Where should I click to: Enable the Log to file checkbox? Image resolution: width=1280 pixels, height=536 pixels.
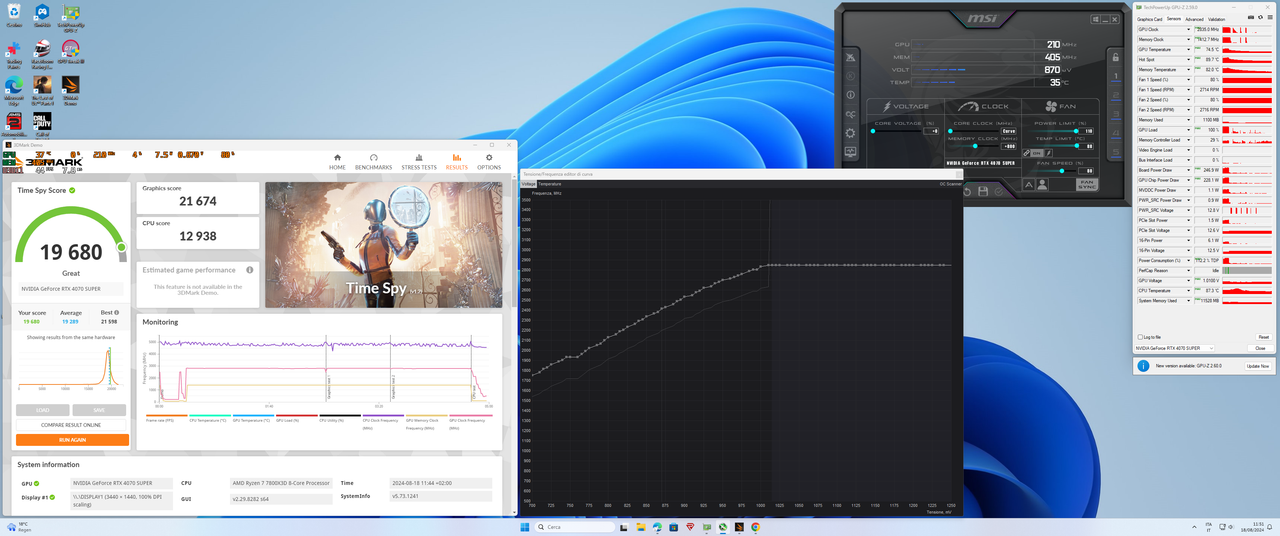click(1140, 337)
